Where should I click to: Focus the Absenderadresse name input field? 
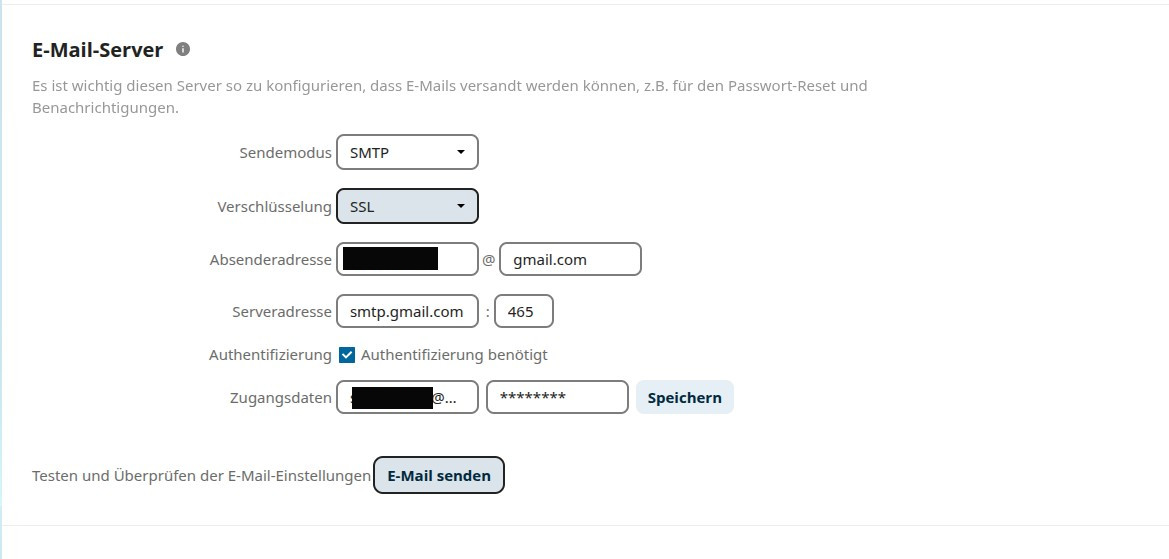(x=407, y=260)
